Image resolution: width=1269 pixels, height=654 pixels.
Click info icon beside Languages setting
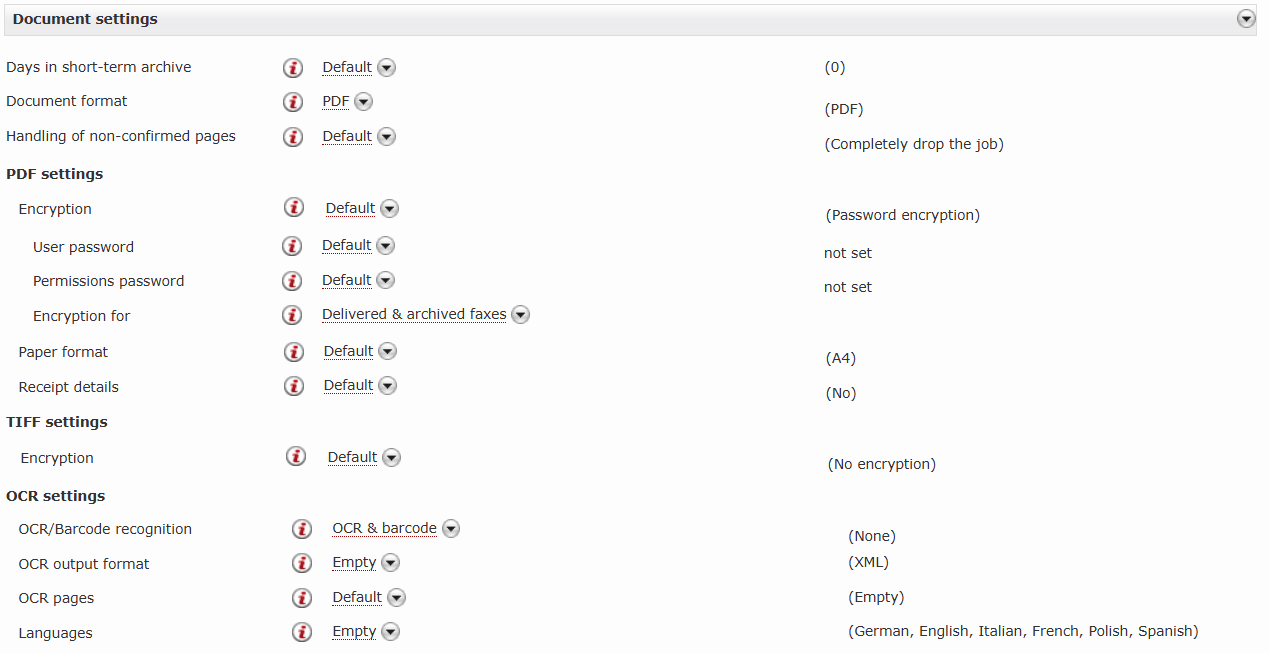pos(302,632)
